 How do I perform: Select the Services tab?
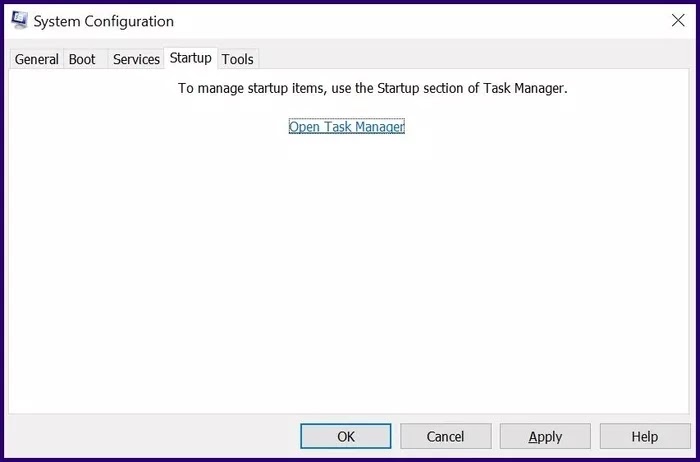click(x=136, y=59)
